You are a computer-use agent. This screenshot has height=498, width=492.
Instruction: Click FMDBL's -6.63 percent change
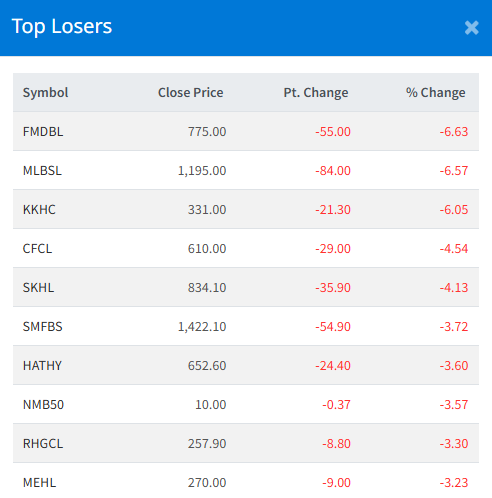(454, 131)
